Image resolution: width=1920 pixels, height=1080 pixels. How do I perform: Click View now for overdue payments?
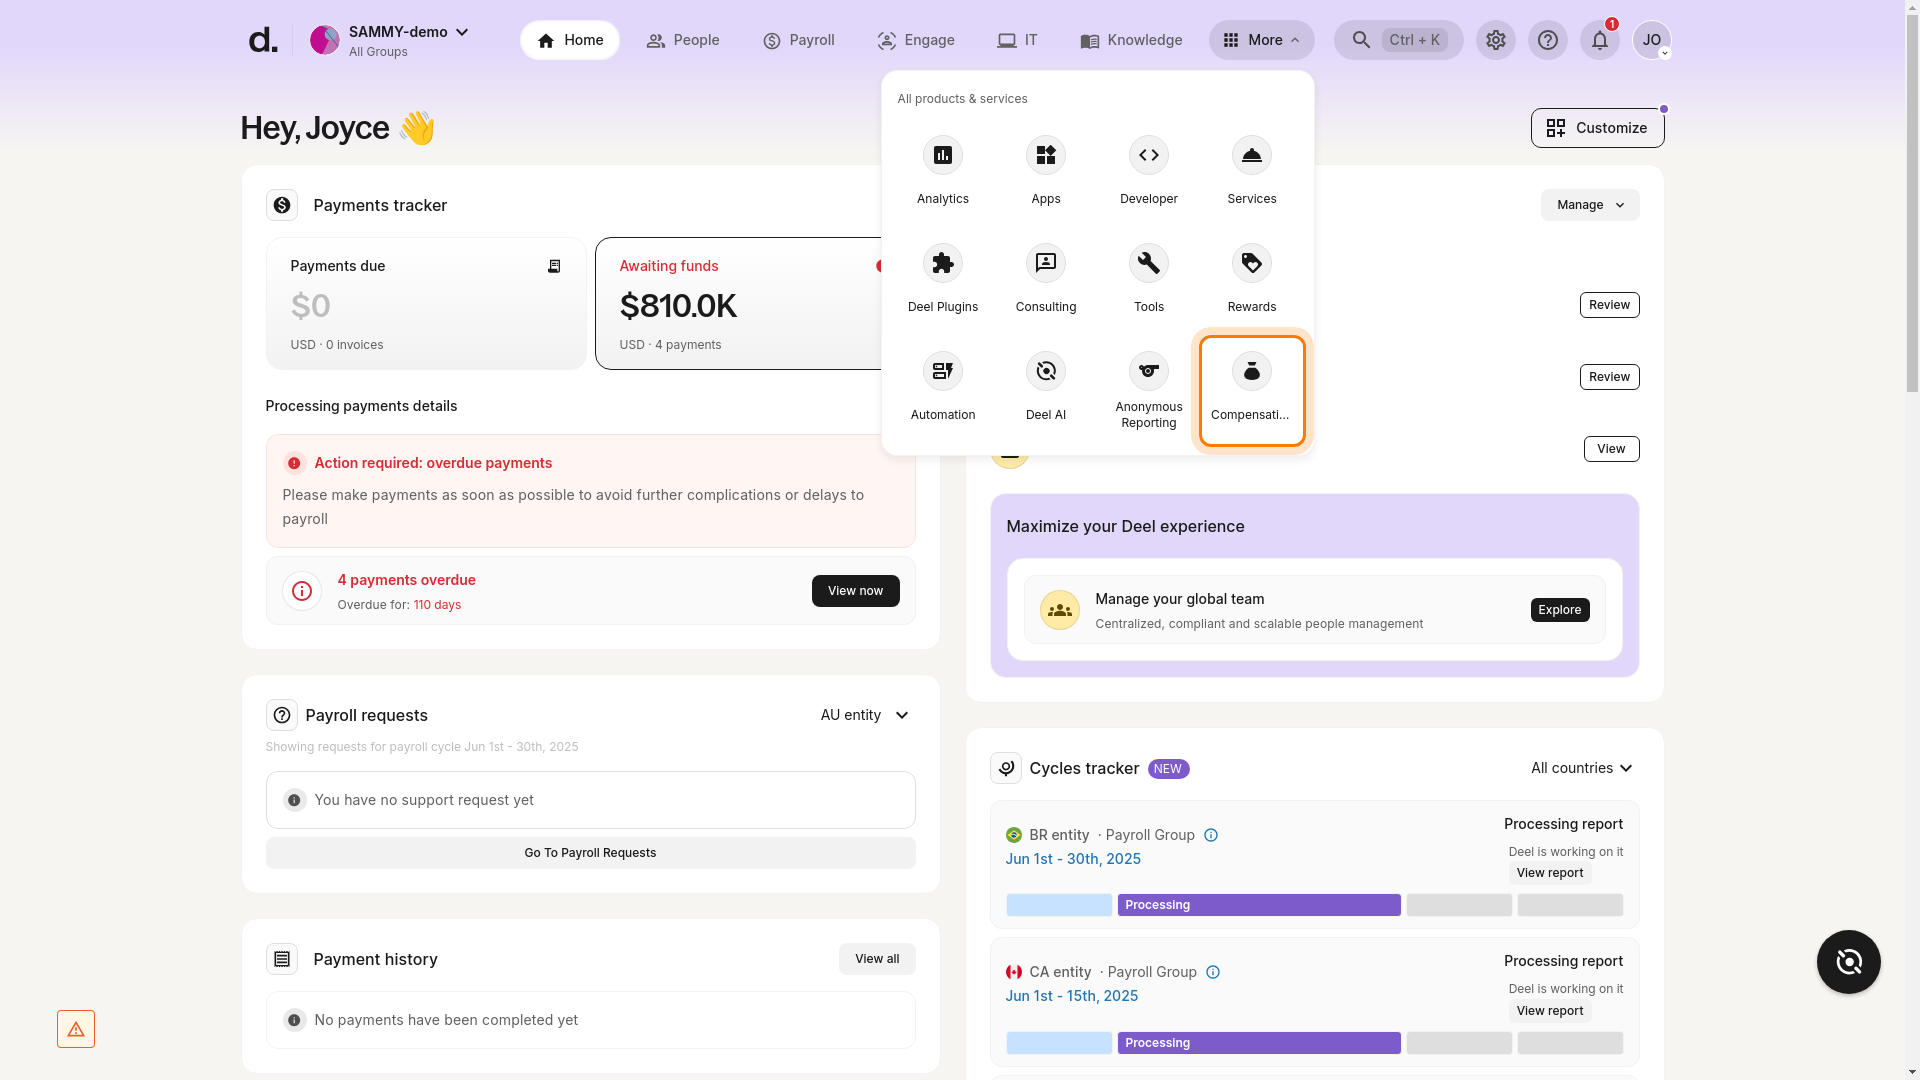click(855, 591)
